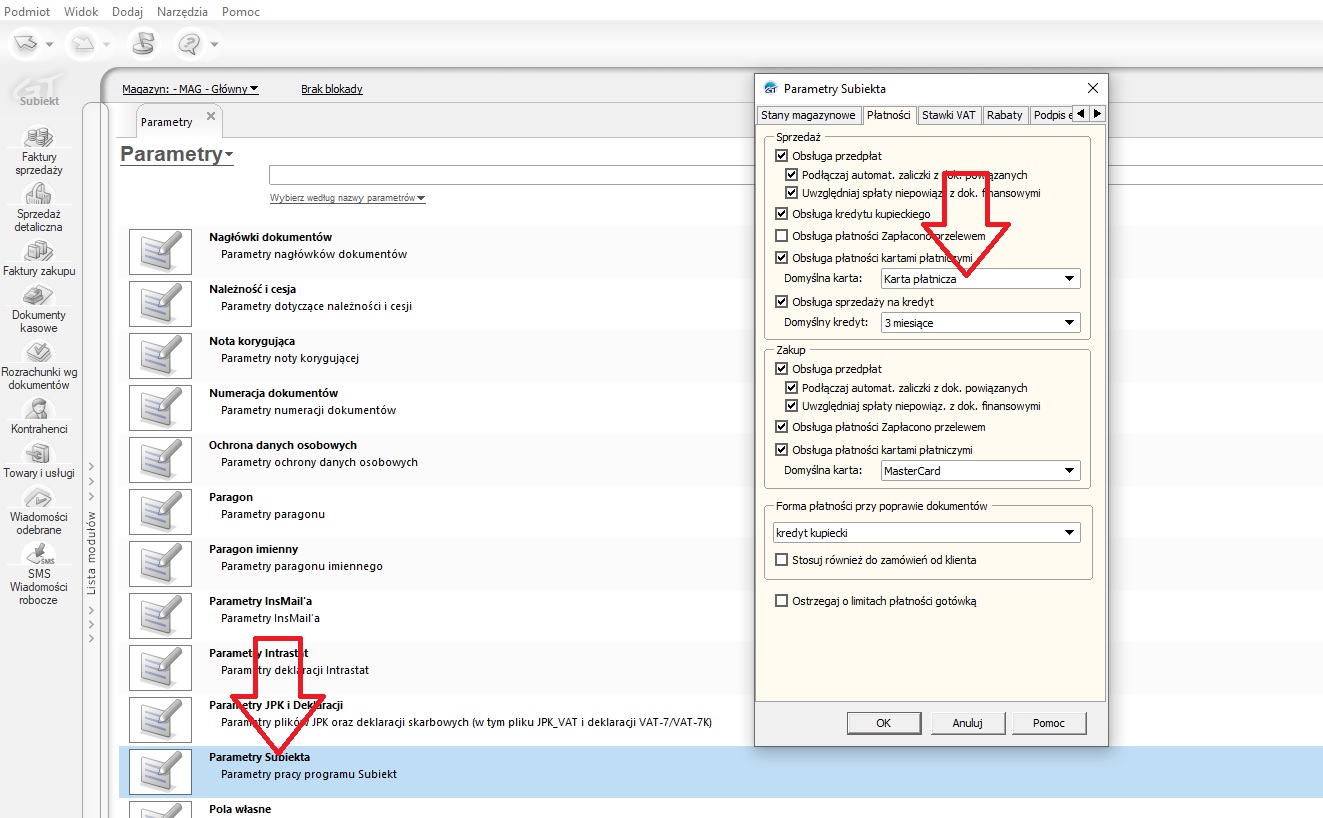Toggle Obsługa kredytu kupieckiego checkbox
1323x818 pixels.
[x=782, y=214]
